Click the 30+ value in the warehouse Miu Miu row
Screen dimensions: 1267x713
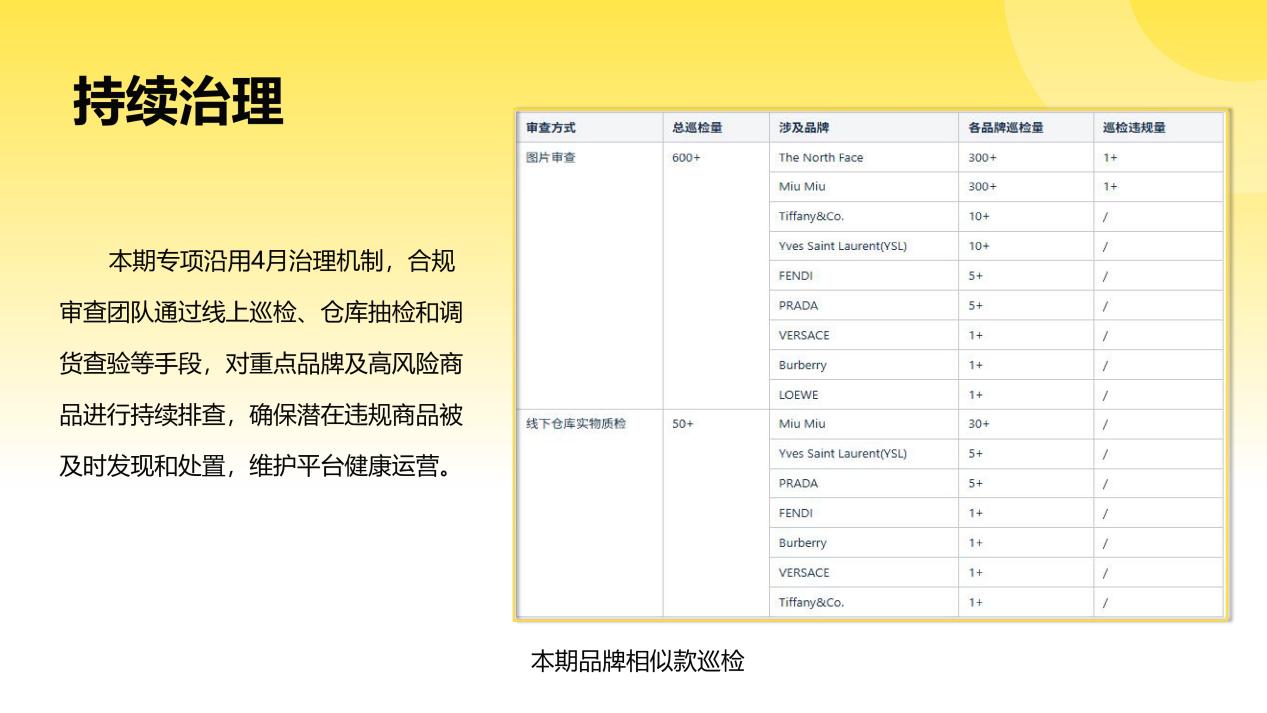(x=978, y=424)
